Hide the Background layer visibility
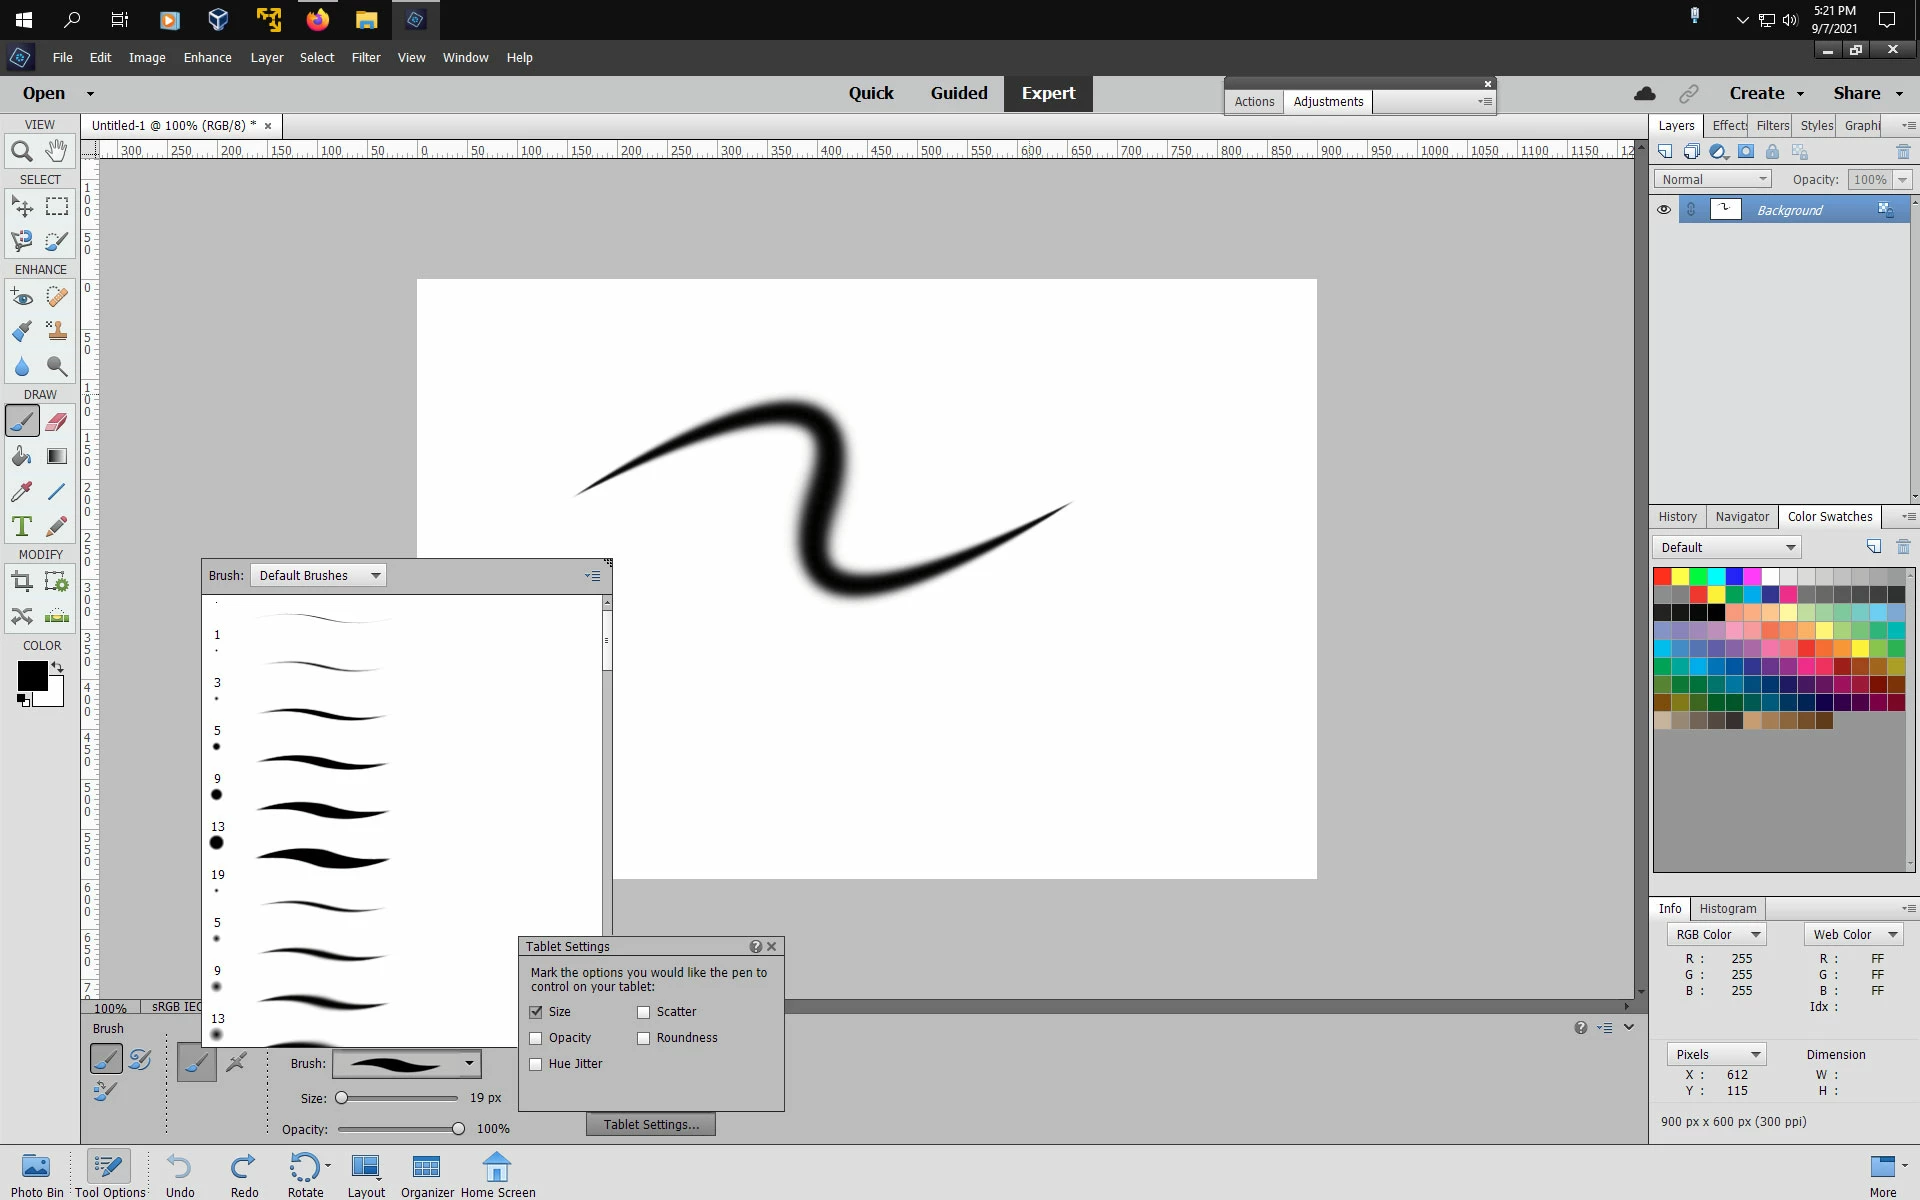Image resolution: width=1920 pixels, height=1200 pixels. click(1664, 210)
